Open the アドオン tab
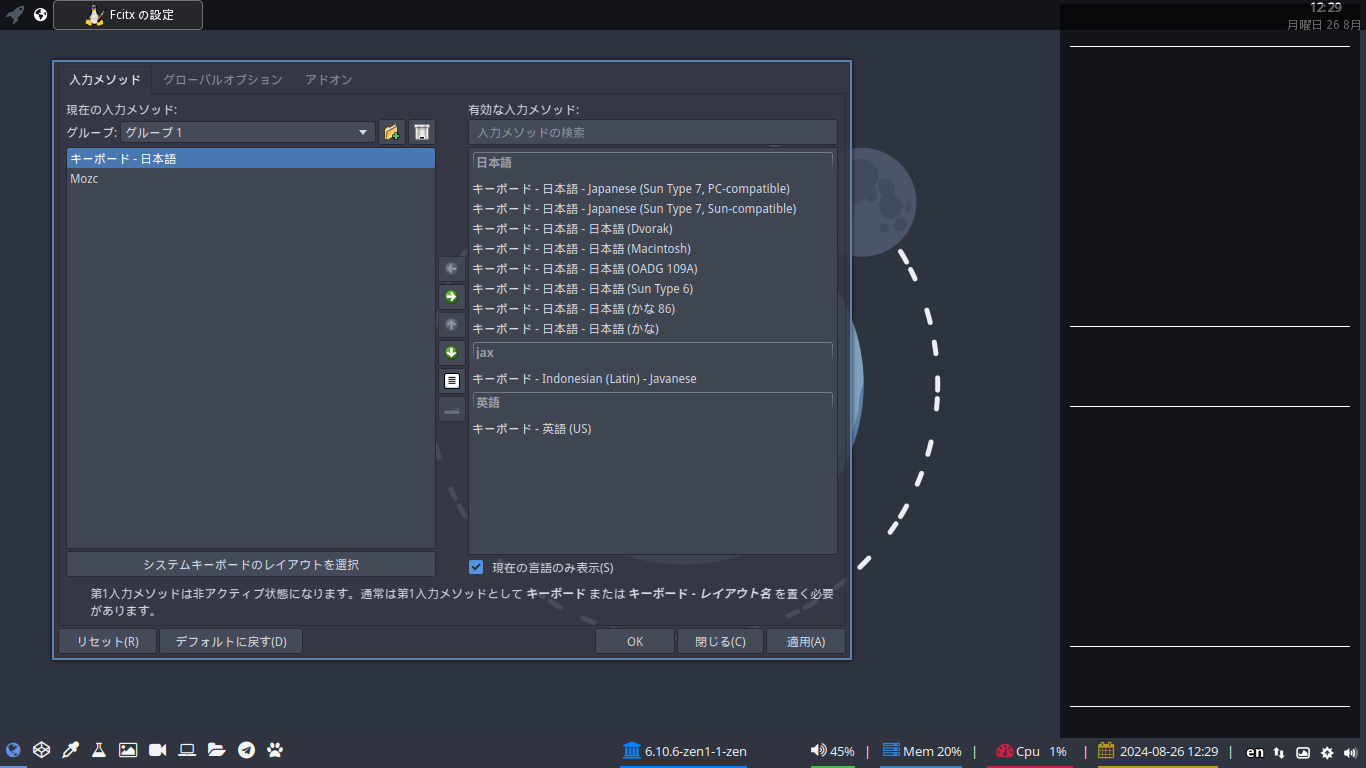This screenshot has width=1366, height=768. pos(329,79)
